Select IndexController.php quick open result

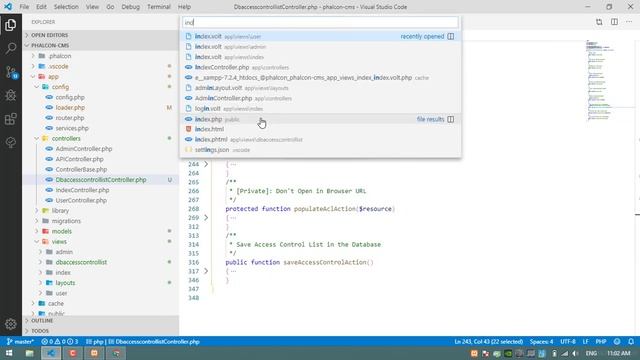pyautogui.click(x=320, y=67)
